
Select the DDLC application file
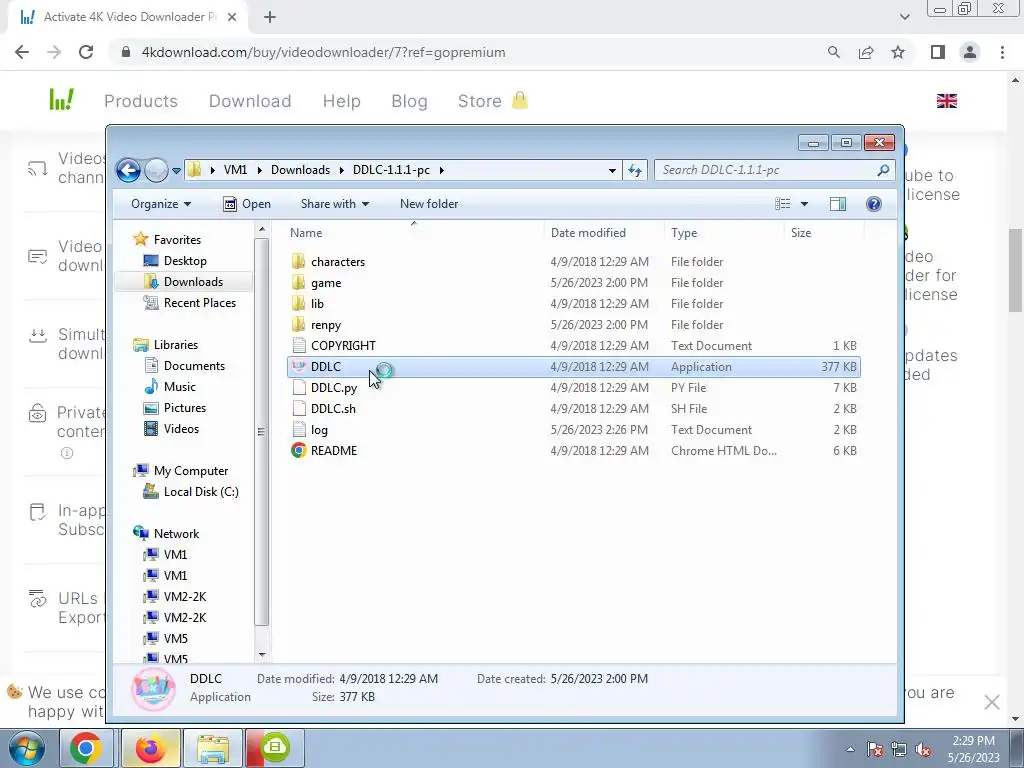[x=573, y=366]
